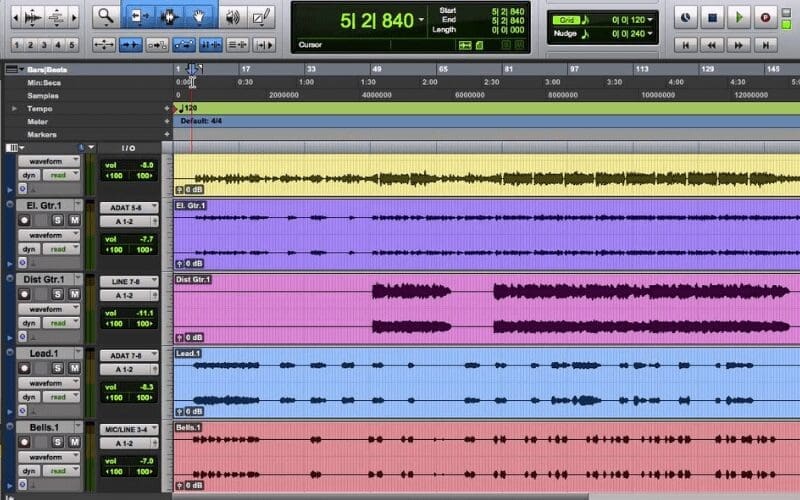Select the Scrubber speaker tool
The image size is (800, 500).
coord(232,18)
